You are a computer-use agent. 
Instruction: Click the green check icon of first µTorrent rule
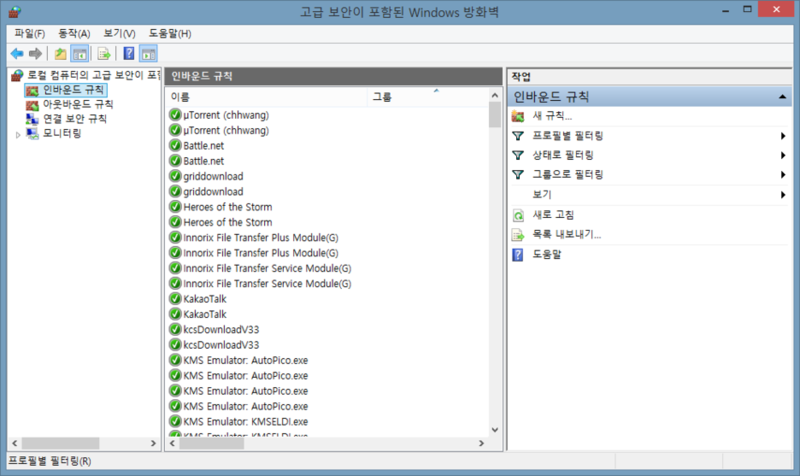click(175, 115)
